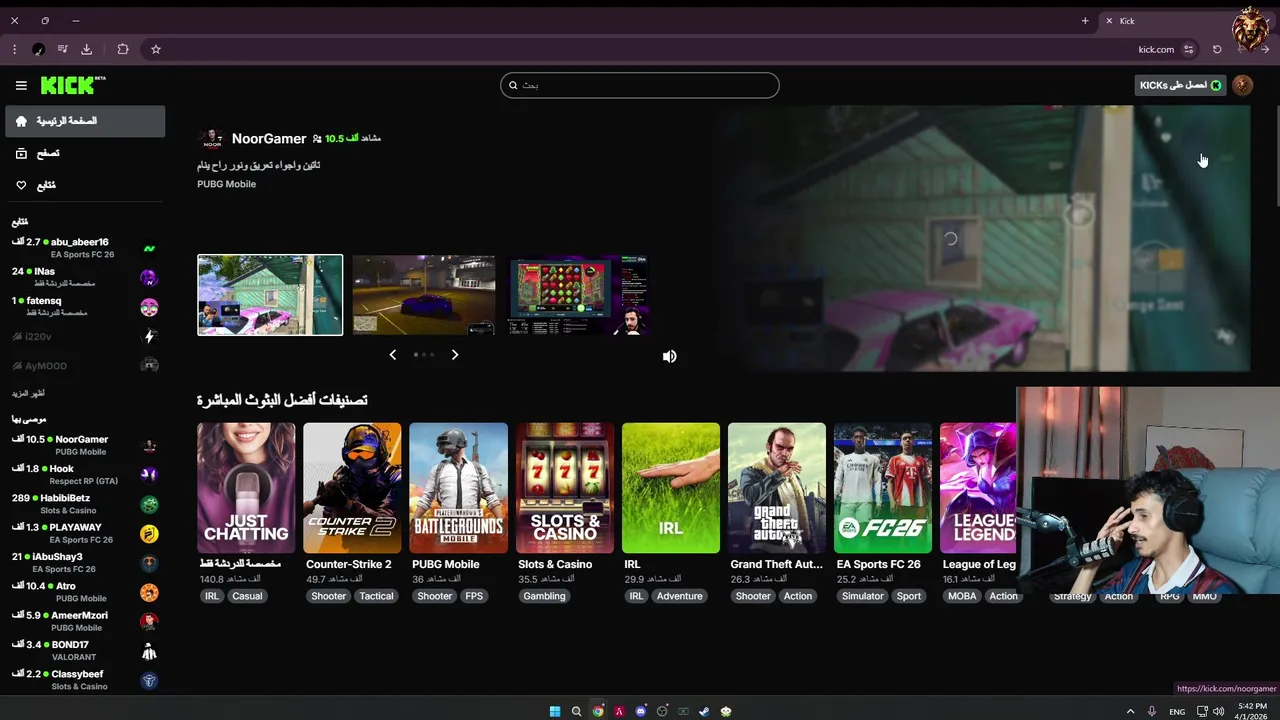Click the احصل على KICKs button
1280x720 pixels.
coord(1180,85)
